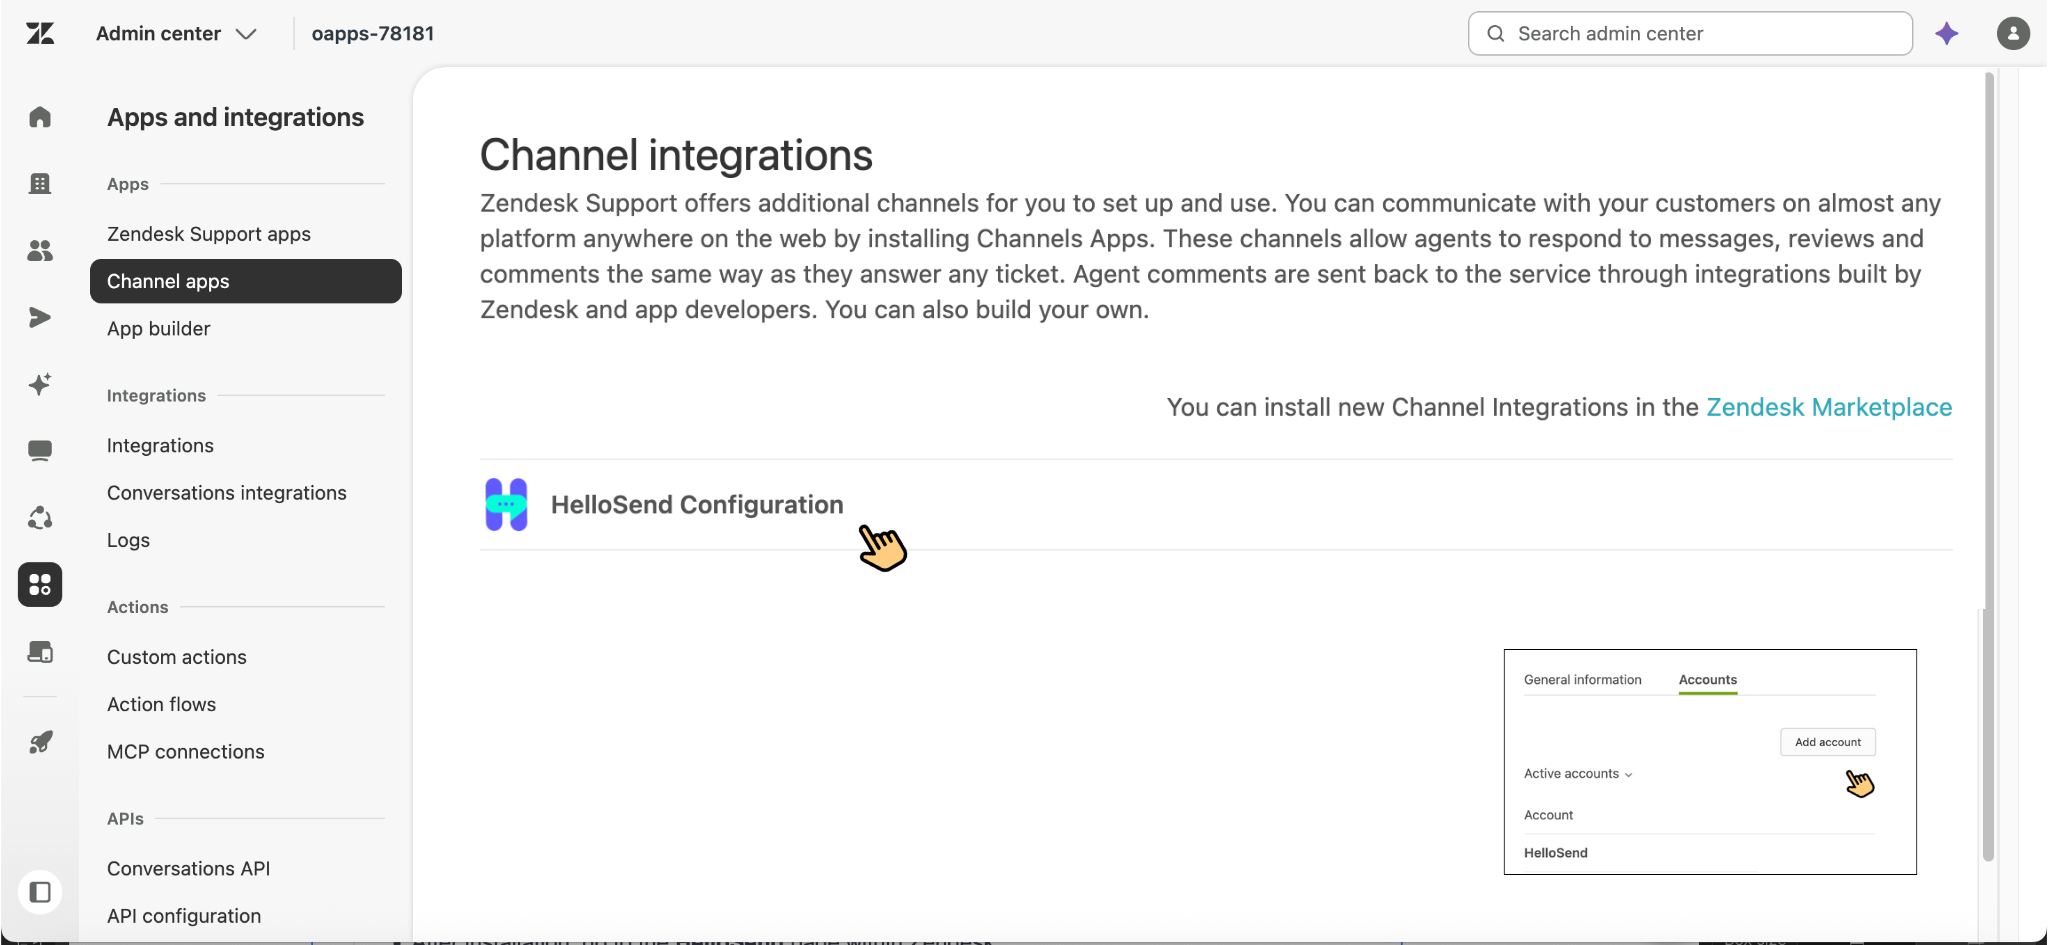Open the devices icon in left rail

point(40,652)
